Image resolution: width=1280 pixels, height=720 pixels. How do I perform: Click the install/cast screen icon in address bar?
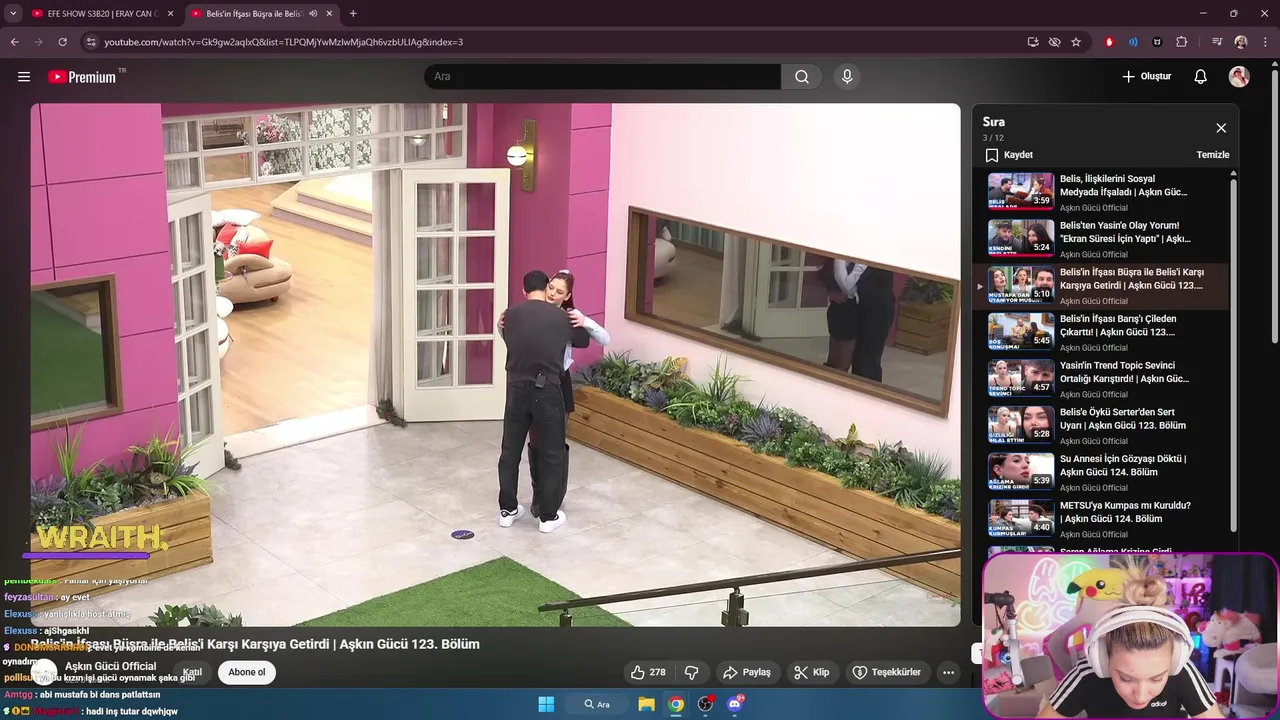1033,42
